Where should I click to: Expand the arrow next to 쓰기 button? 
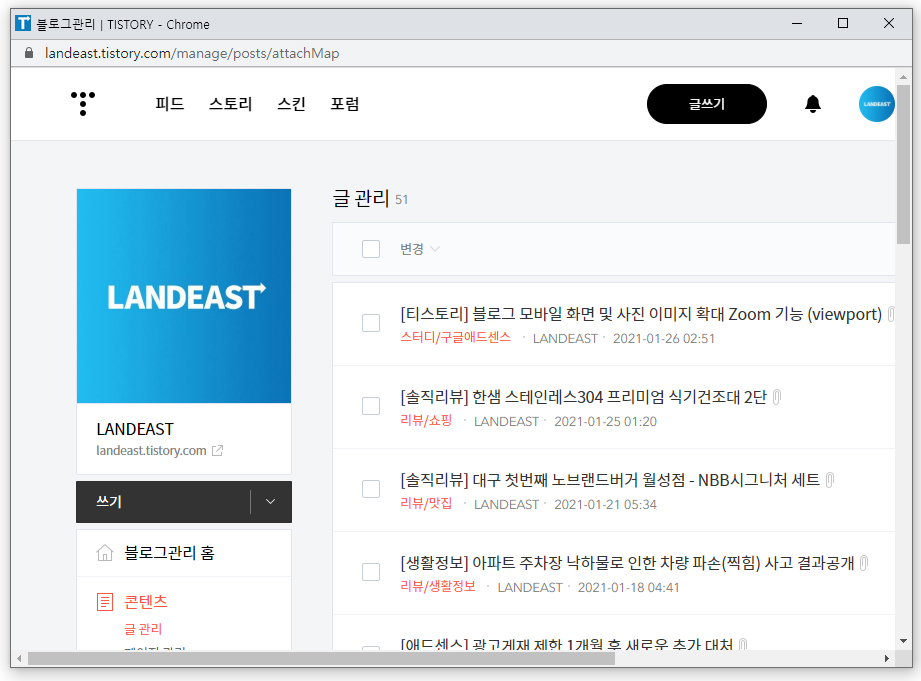pos(270,502)
